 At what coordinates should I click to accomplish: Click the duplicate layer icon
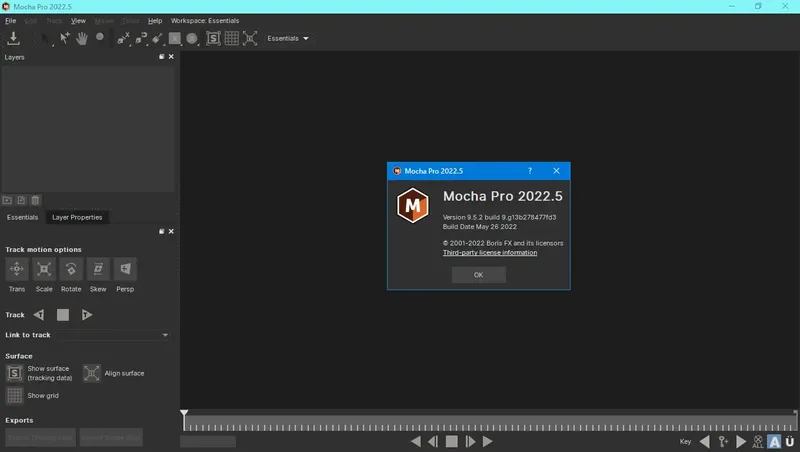21,200
